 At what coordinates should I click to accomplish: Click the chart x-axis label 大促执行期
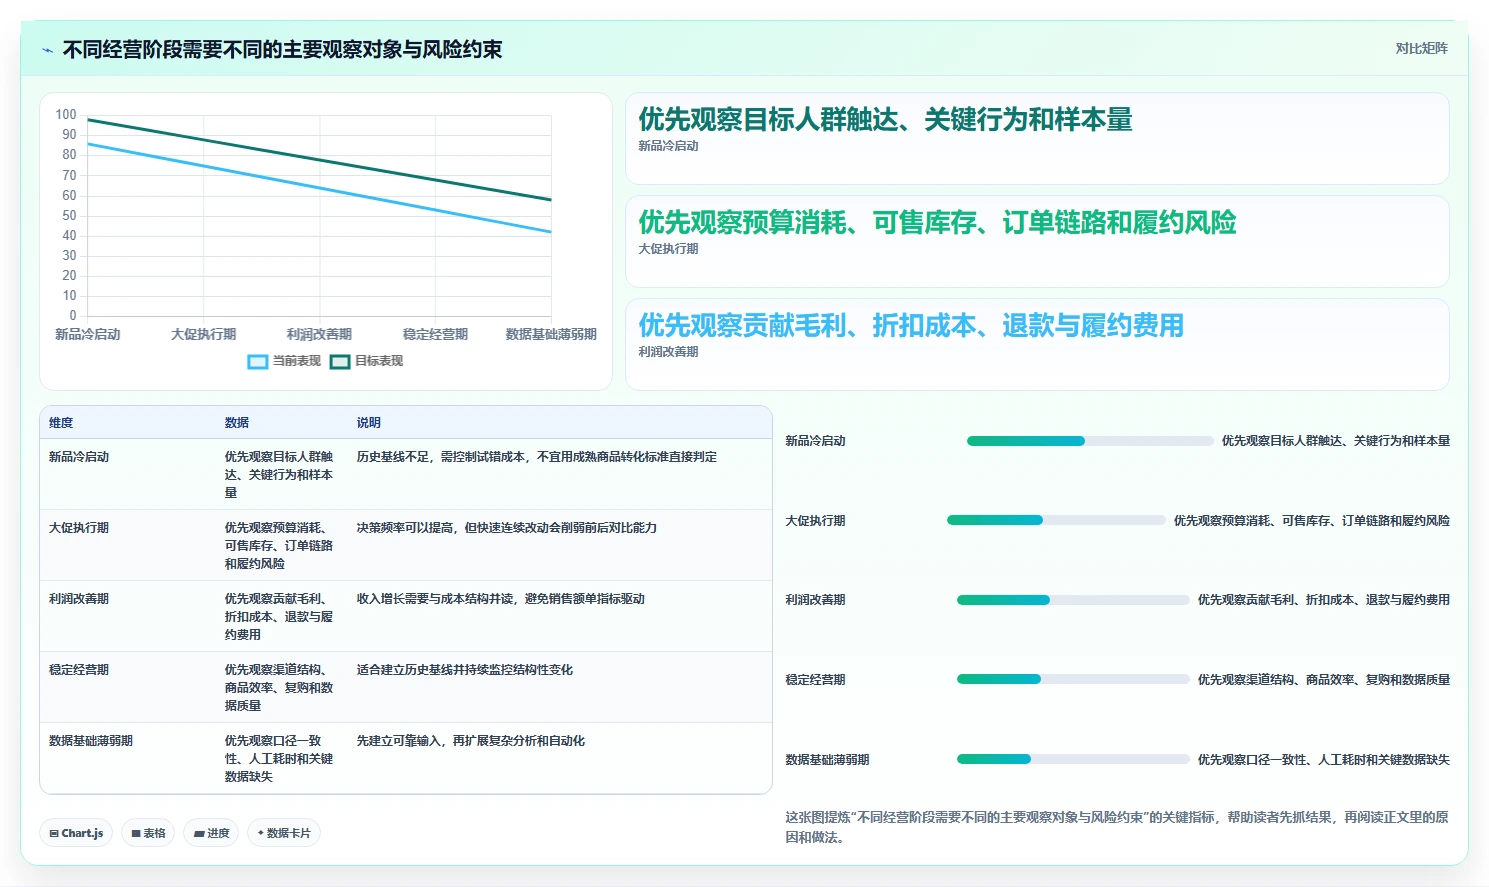tap(204, 335)
